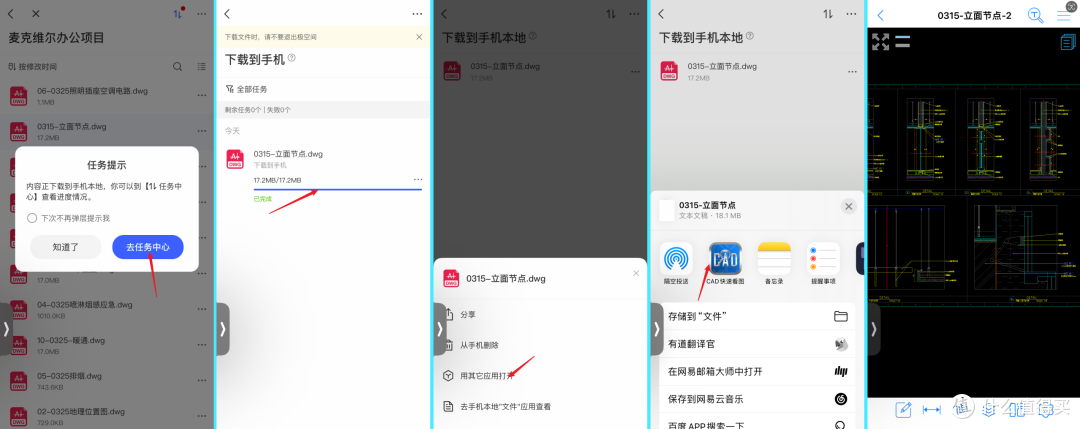
Task: Open layout pages icon in CAD viewer
Action: coord(1068,43)
